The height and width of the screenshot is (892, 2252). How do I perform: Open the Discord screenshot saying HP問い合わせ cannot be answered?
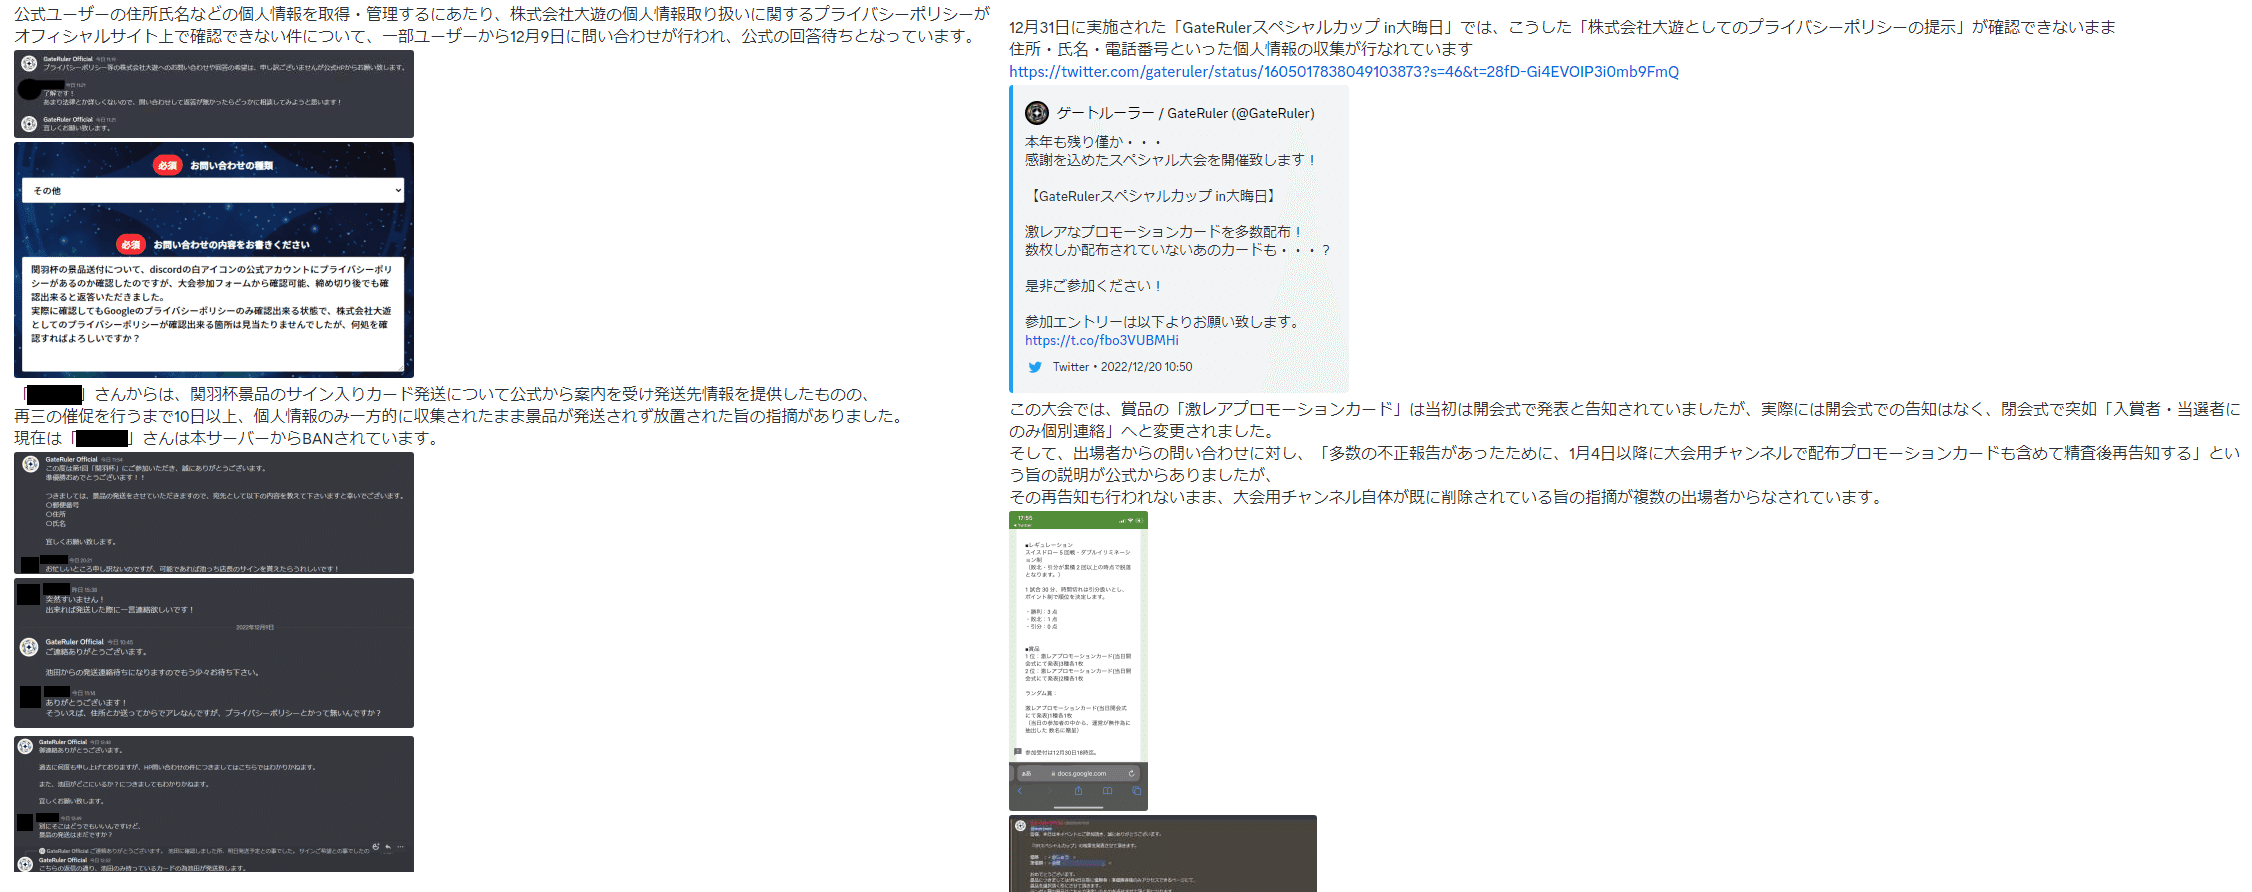[214, 804]
